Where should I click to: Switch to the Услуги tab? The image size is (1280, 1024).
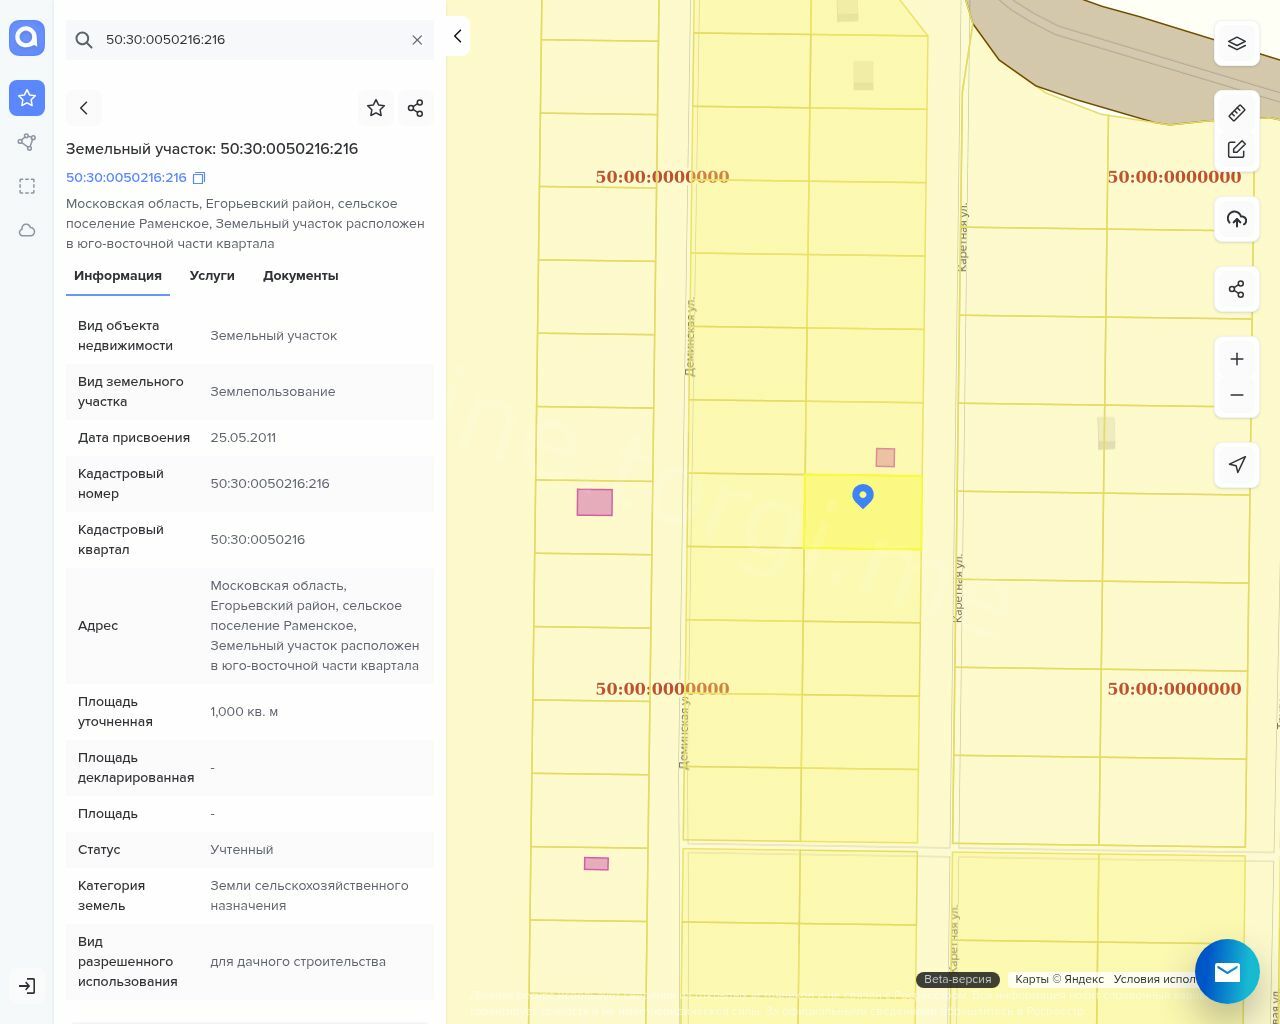(x=212, y=276)
